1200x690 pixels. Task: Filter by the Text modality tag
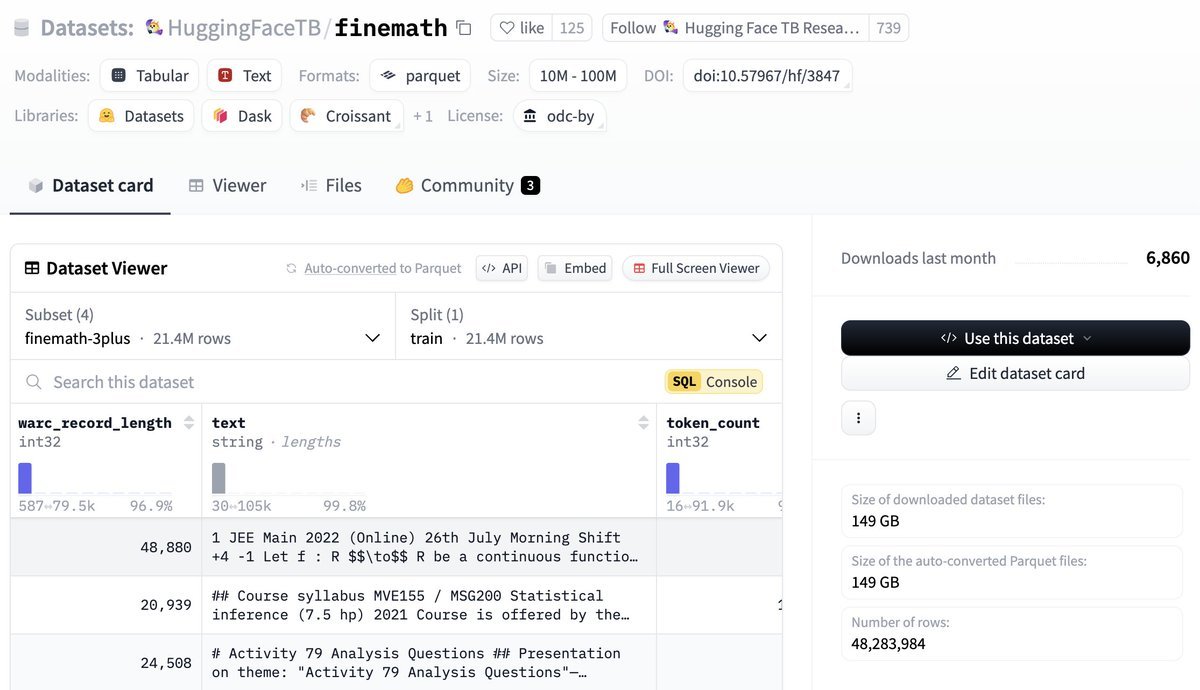point(245,76)
